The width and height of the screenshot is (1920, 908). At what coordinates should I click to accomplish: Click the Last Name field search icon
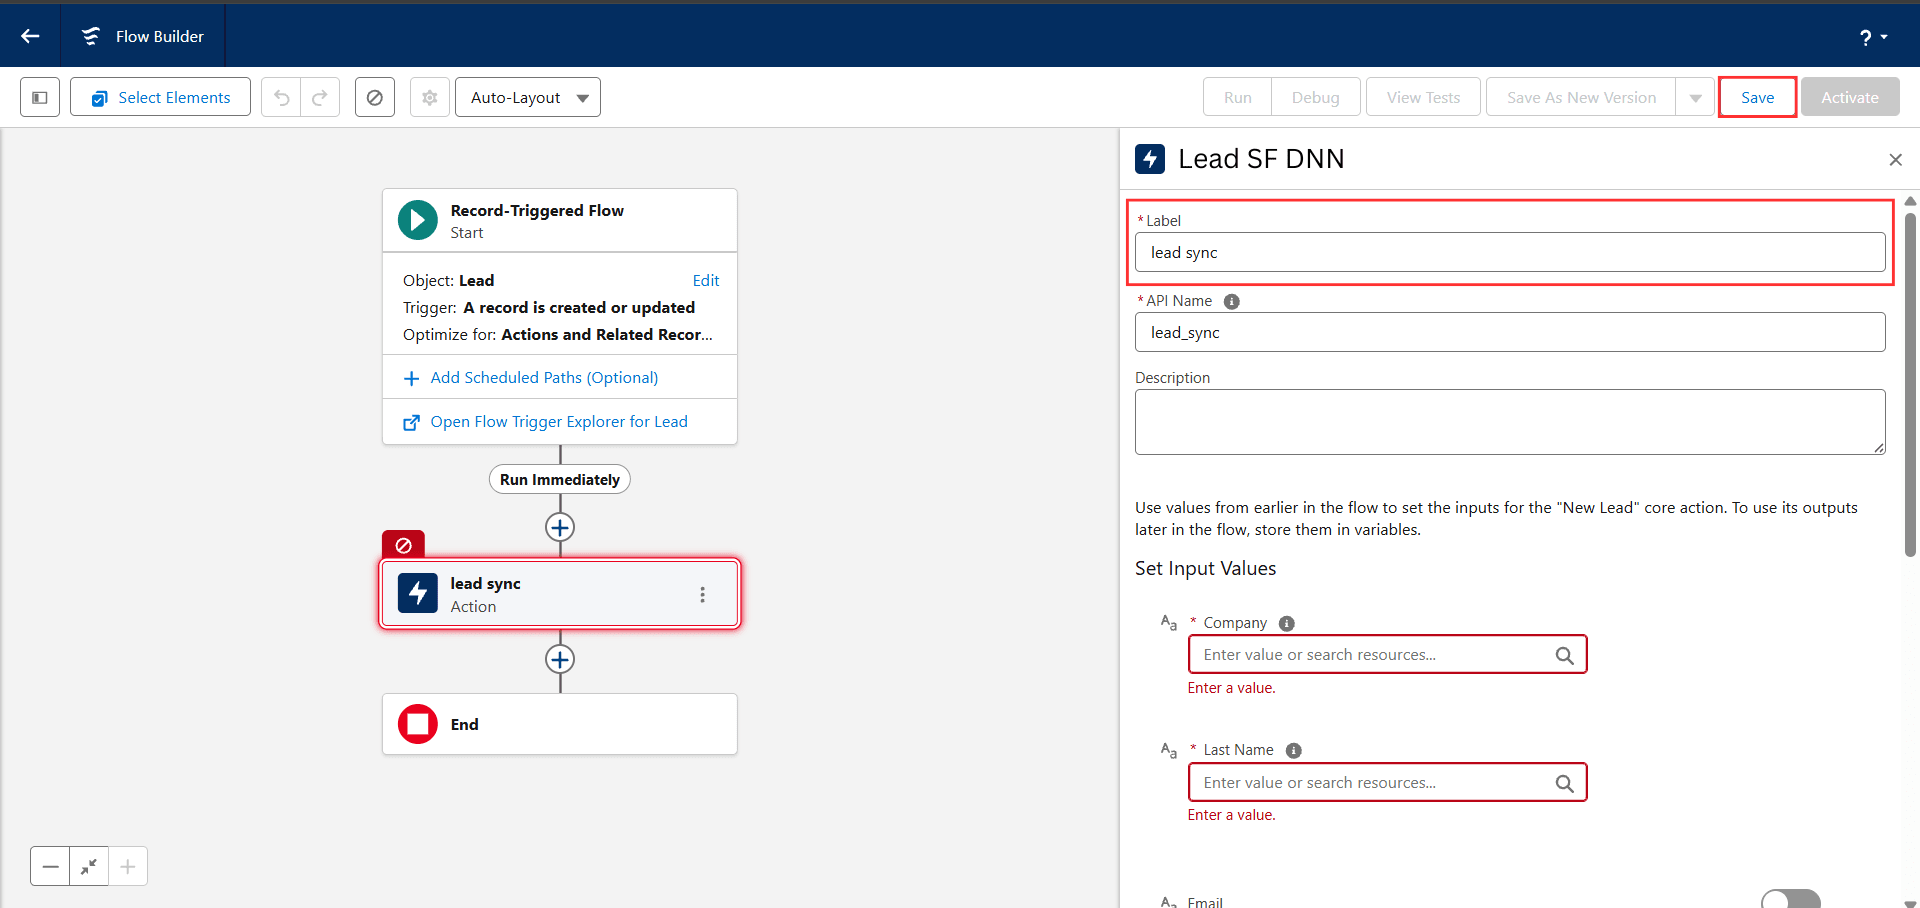(1565, 784)
